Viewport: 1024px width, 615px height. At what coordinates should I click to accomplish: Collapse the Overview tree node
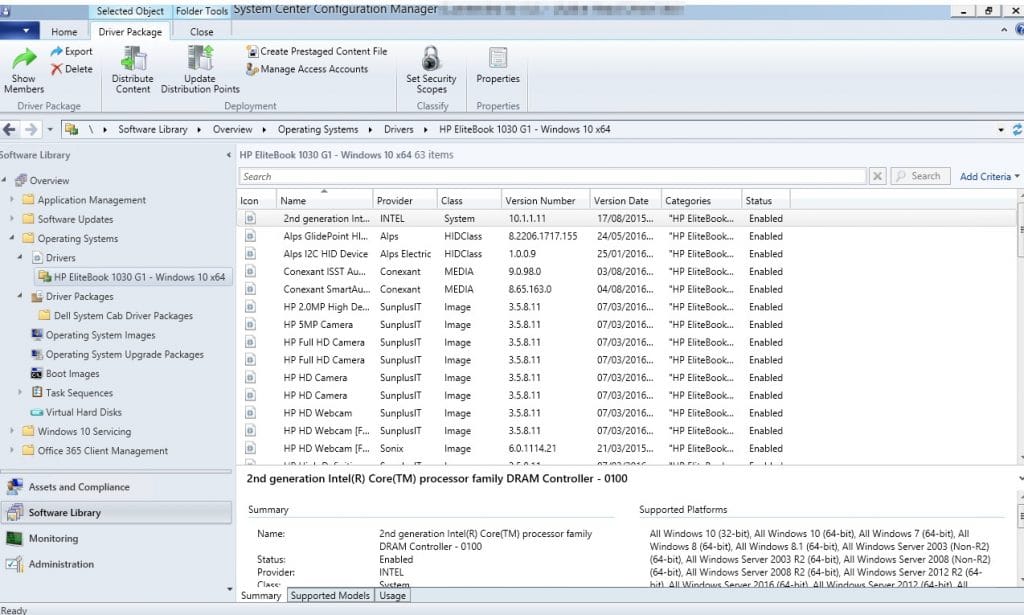coord(3,180)
